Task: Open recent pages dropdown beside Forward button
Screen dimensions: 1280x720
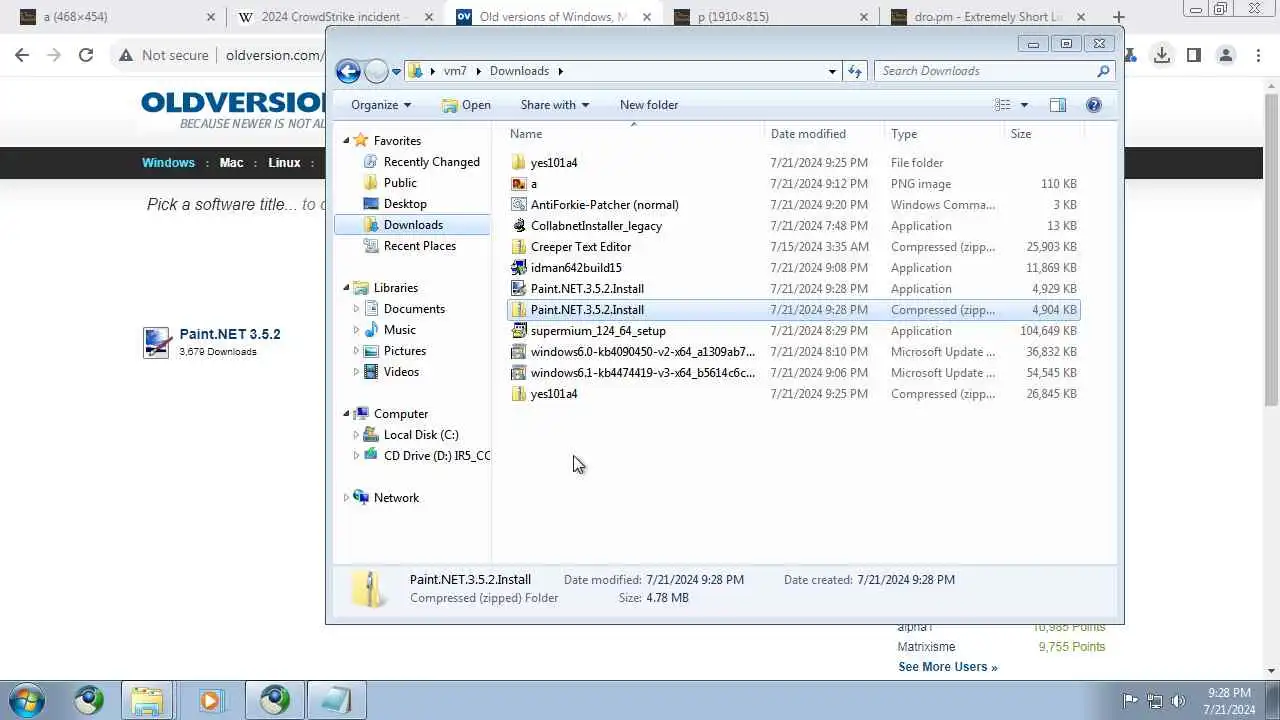Action: point(397,71)
